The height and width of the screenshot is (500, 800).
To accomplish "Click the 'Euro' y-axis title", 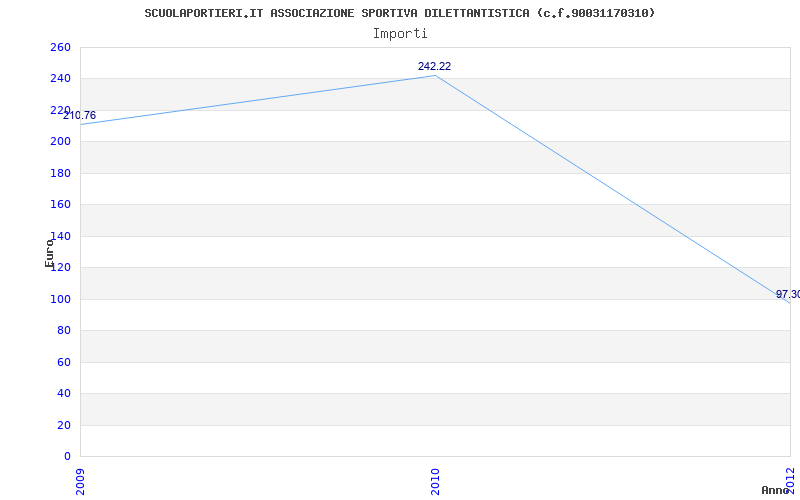I will click(x=49, y=253).
